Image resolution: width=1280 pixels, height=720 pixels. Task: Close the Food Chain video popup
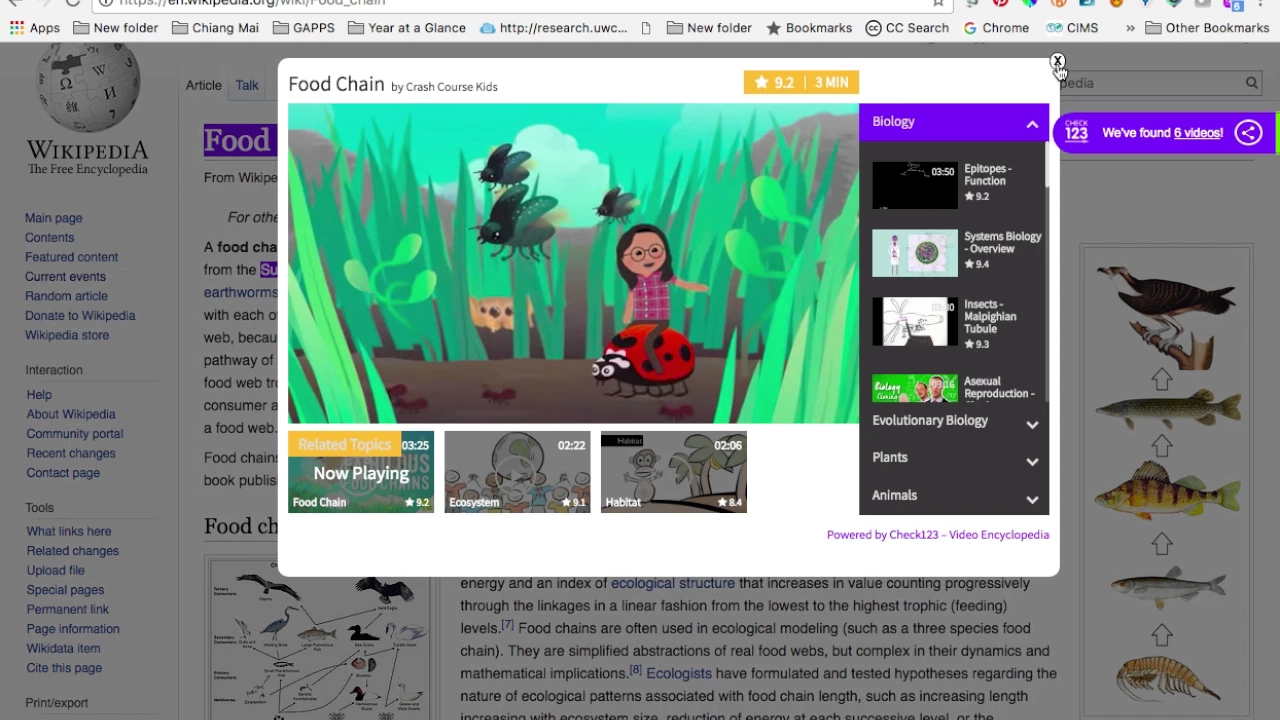1057,61
